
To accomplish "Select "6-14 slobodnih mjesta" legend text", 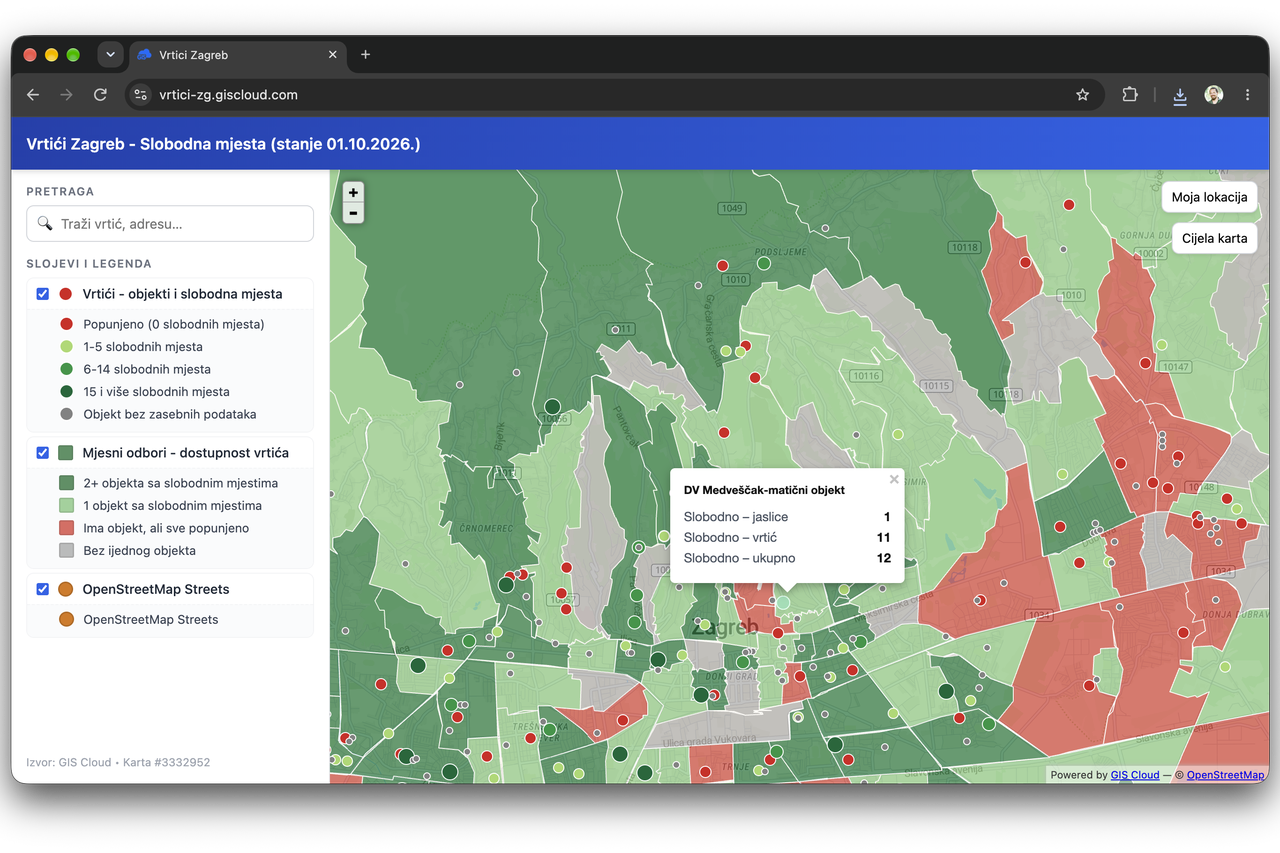I will [x=147, y=369].
